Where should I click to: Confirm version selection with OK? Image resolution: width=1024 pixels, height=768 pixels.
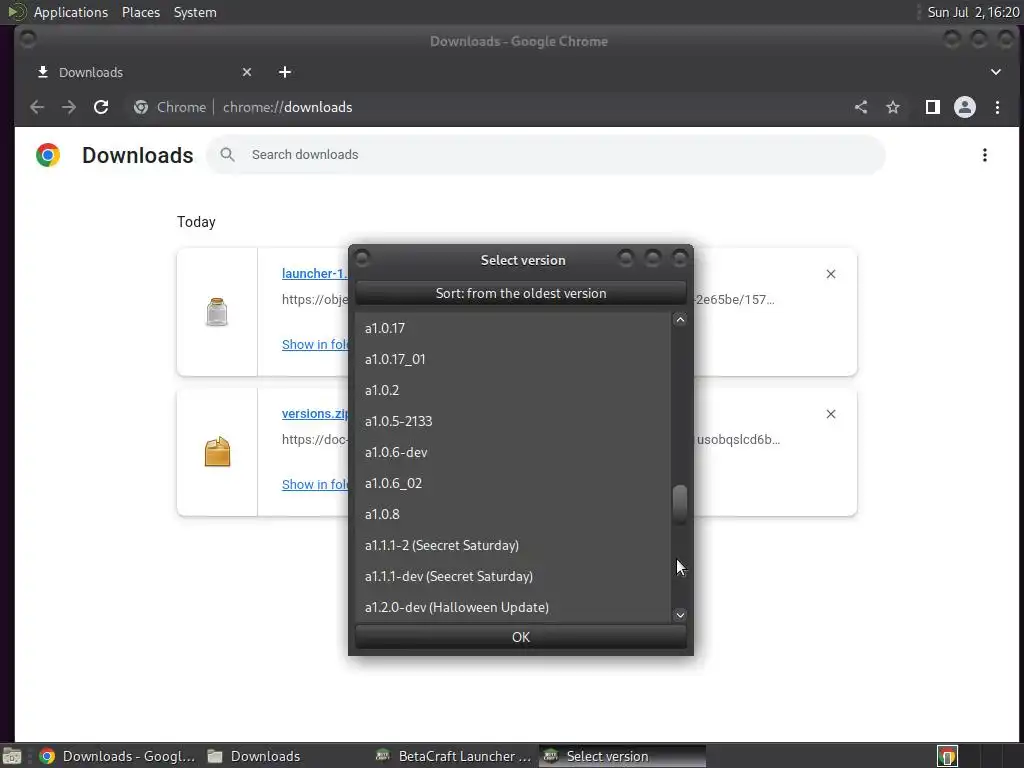tap(520, 637)
